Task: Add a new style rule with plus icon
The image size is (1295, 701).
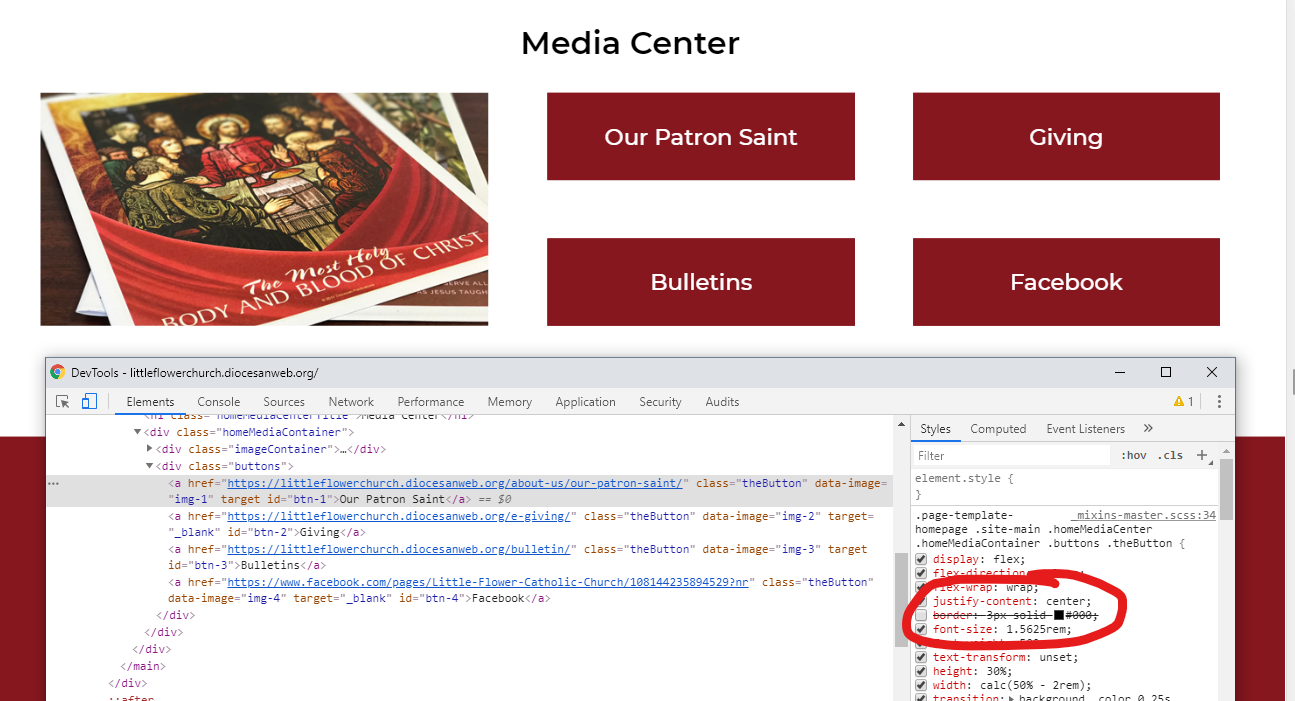Action: 1202,455
